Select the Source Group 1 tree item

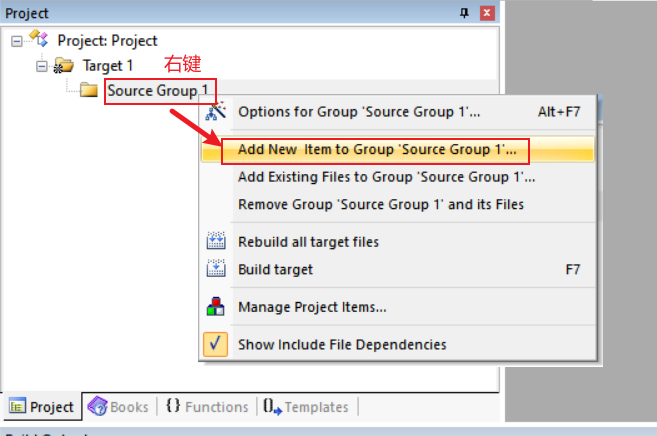(x=158, y=90)
